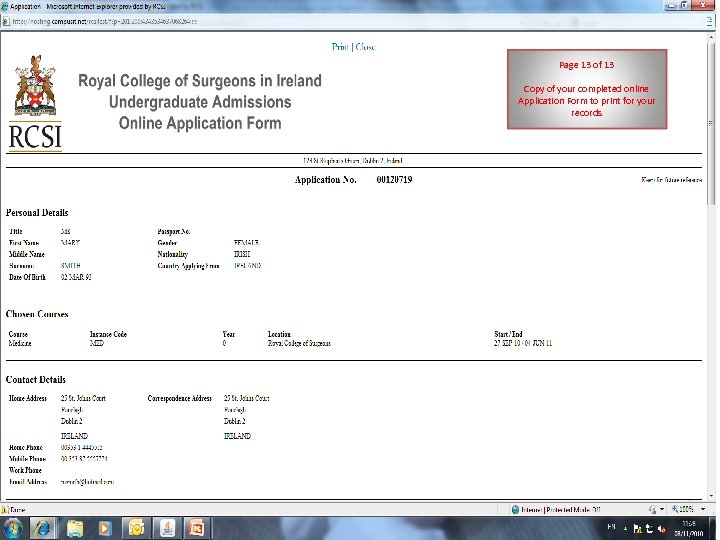Click the Personal Details heading
Screen dimensions: 720x540
click(x=37, y=213)
